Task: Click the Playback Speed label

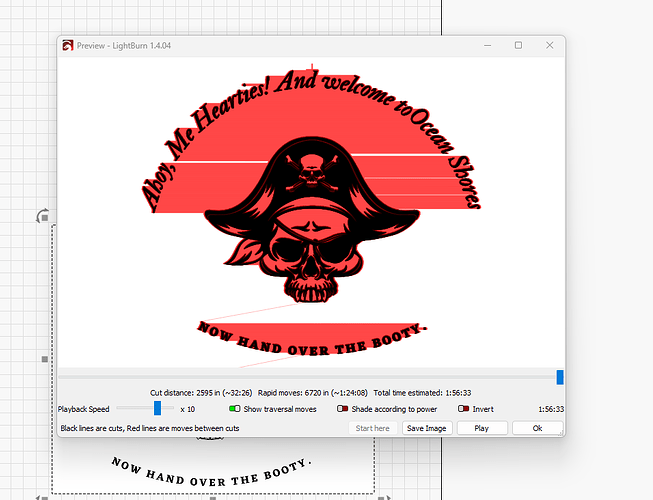Action: (84, 409)
